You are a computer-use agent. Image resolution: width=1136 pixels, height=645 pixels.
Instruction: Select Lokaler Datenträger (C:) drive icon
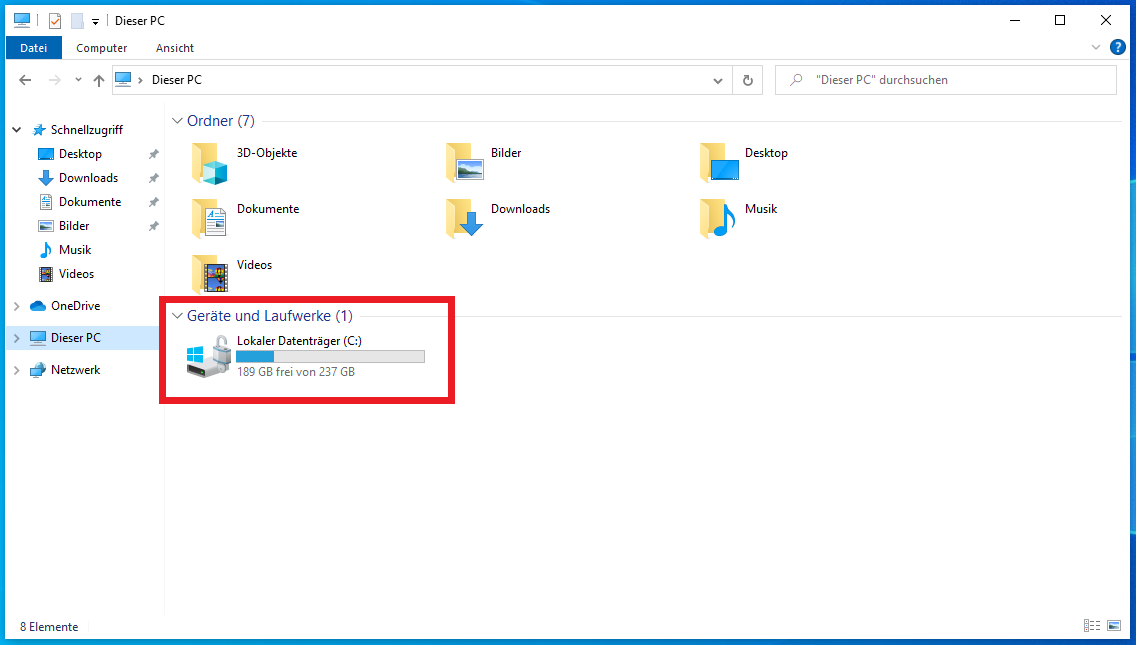pyautogui.click(x=209, y=357)
